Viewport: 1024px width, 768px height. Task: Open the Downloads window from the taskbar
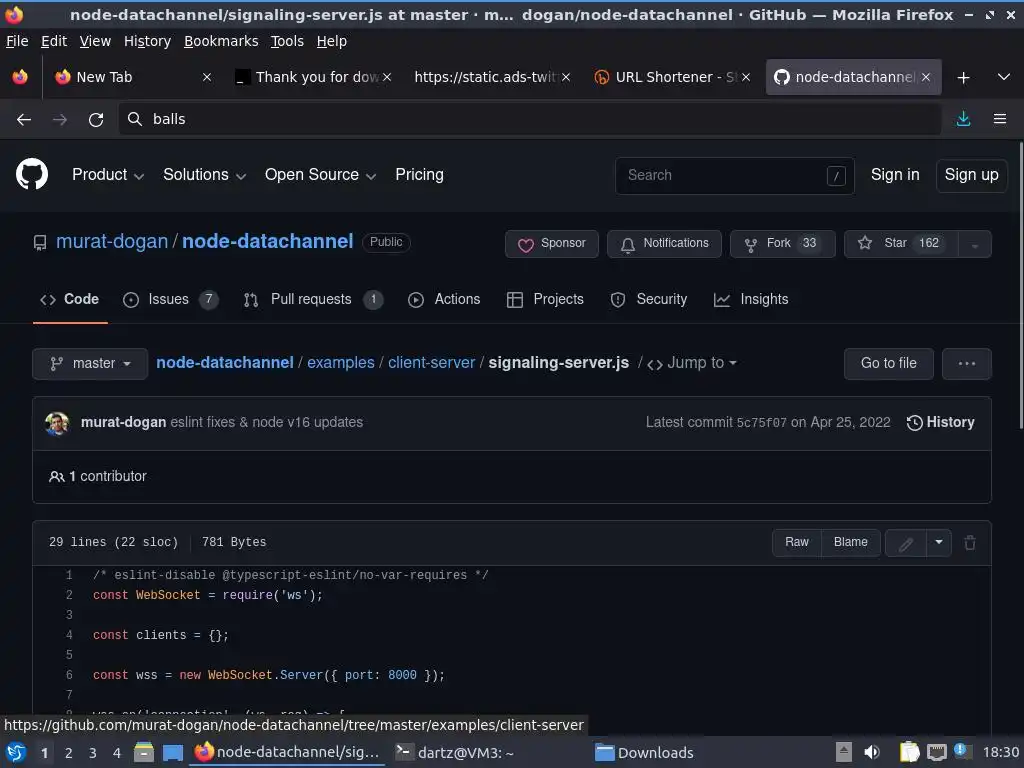(644, 753)
